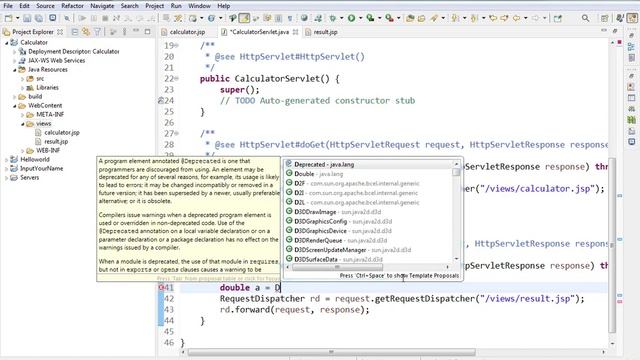The width and height of the screenshot is (640, 360).
Task: Expand the Helloworld project
Action: point(7,160)
